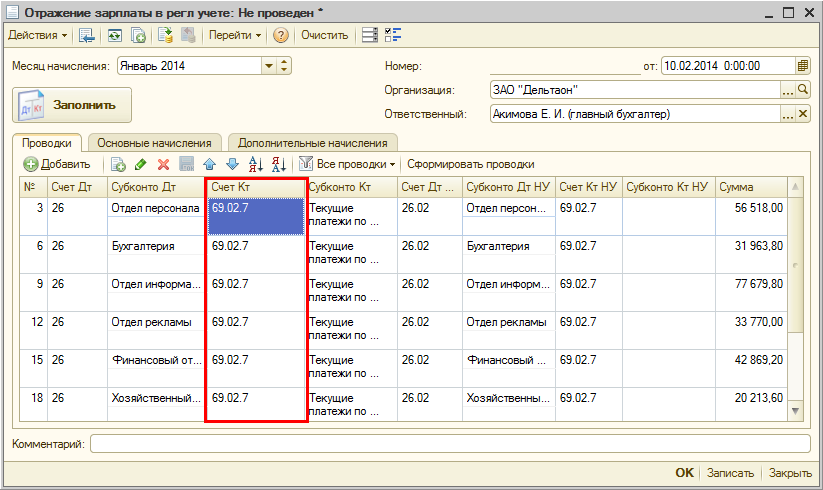Clear the Ответственный field with the X button

tap(802, 114)
